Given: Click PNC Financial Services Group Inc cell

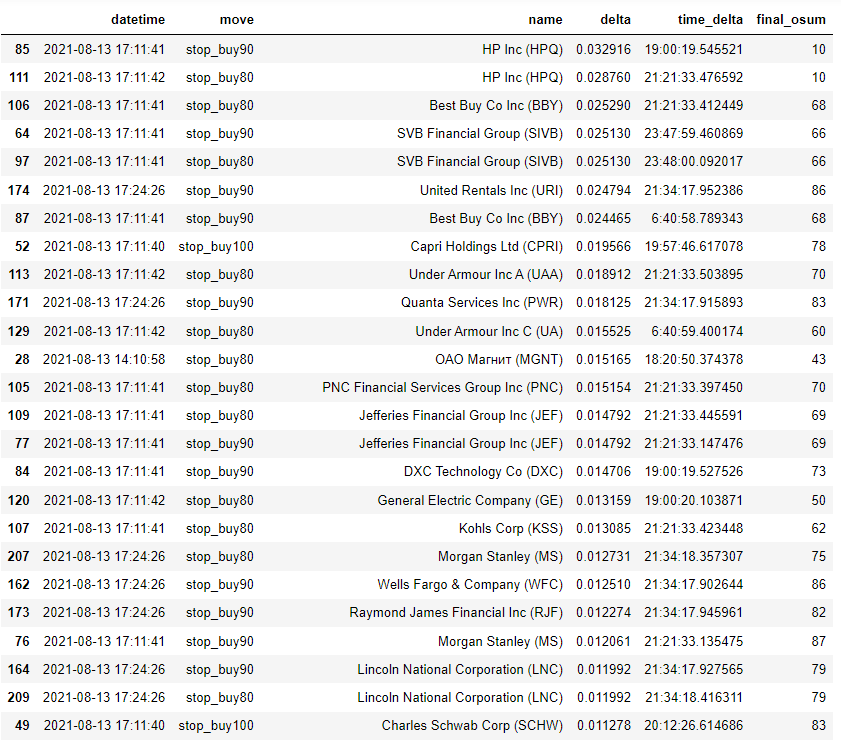Looking at the screenshot, I should tap(442, 387).
